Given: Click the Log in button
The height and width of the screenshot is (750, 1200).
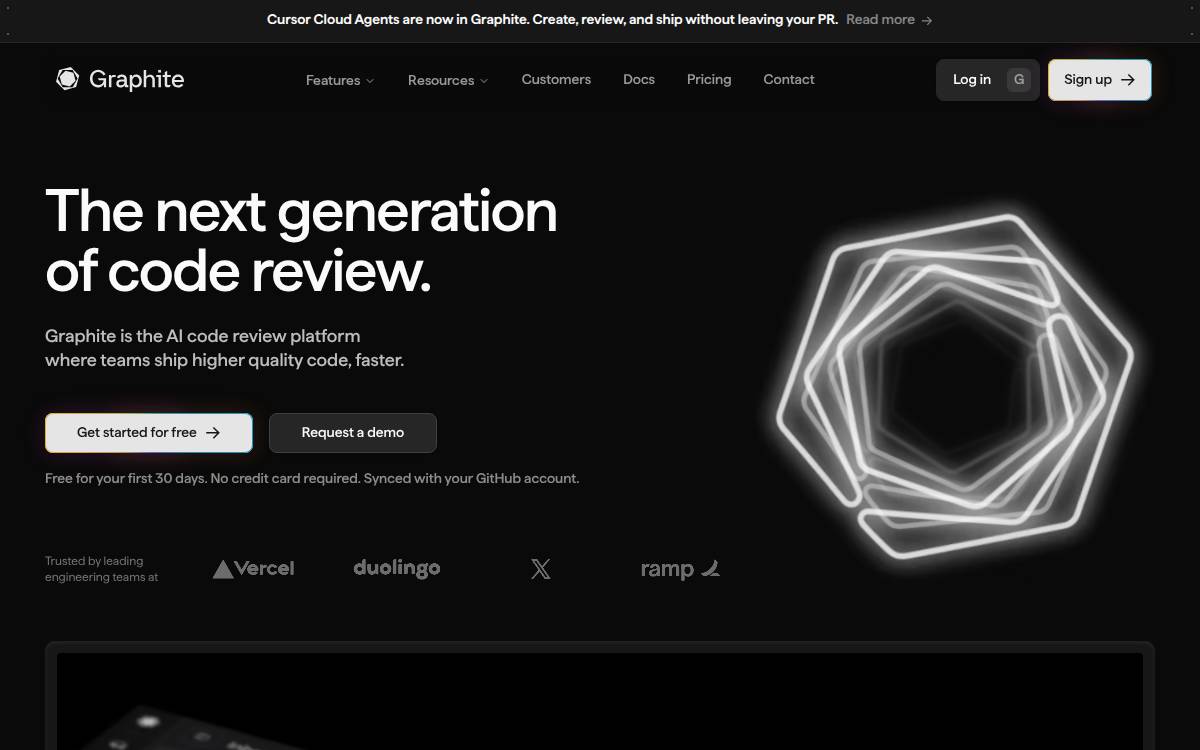Looking at the screenshot, I should coord(988,80).
